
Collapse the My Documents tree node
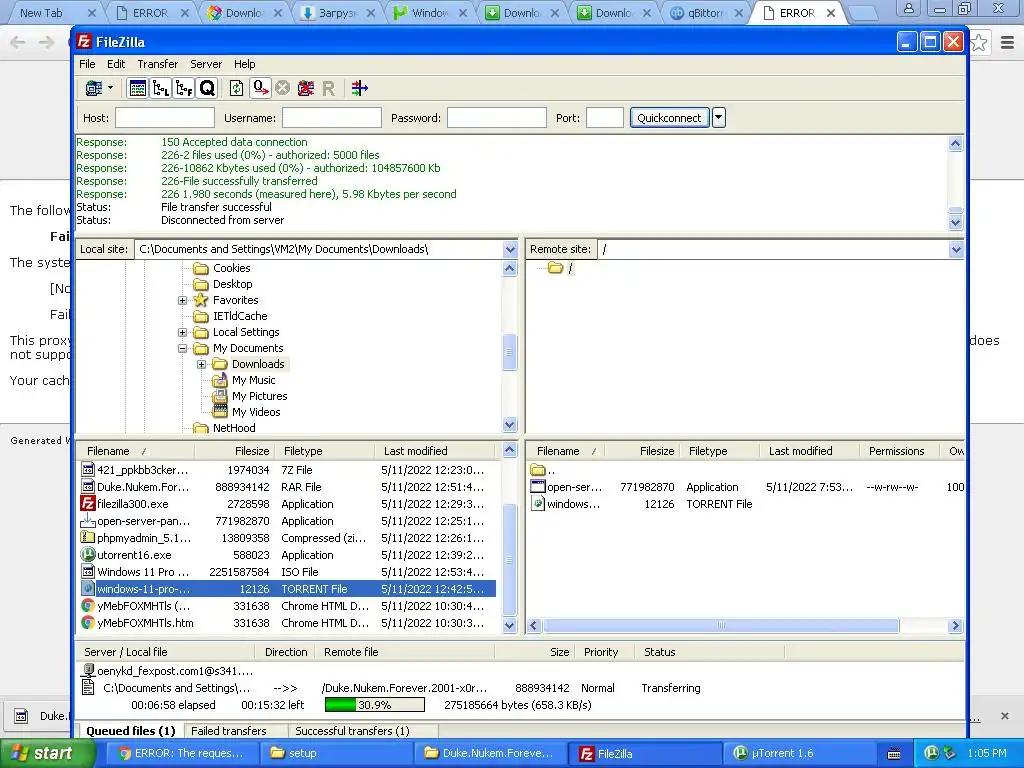183,349
